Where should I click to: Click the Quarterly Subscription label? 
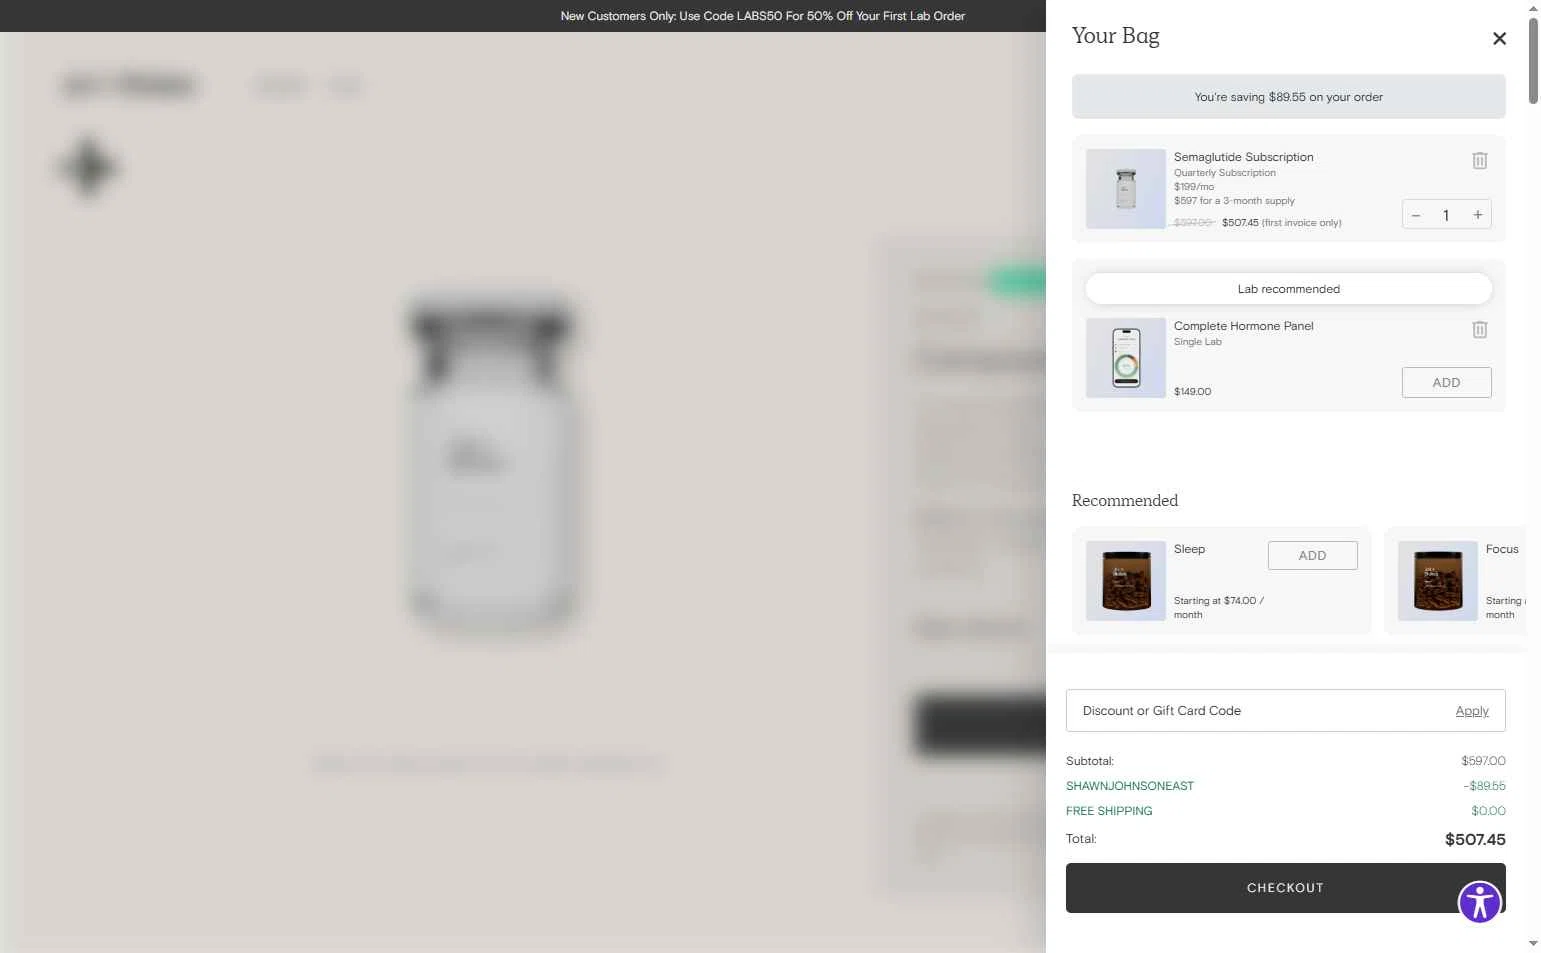(1225, 173)
